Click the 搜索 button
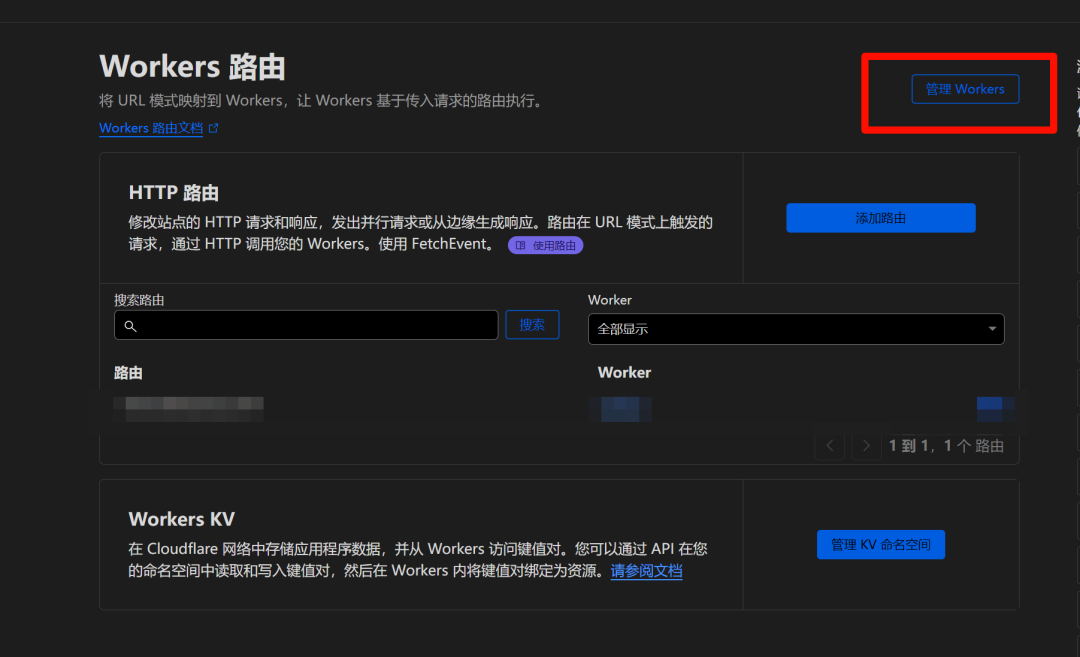 [532, 324]
